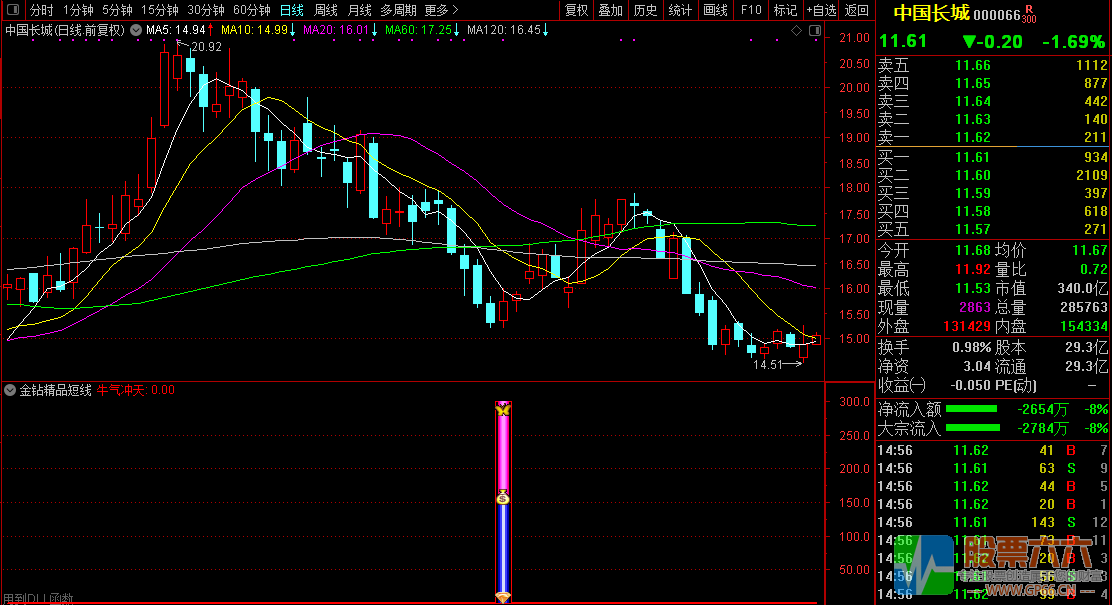Click the panel layout icon beside the diamond

(x=814, y=31)
